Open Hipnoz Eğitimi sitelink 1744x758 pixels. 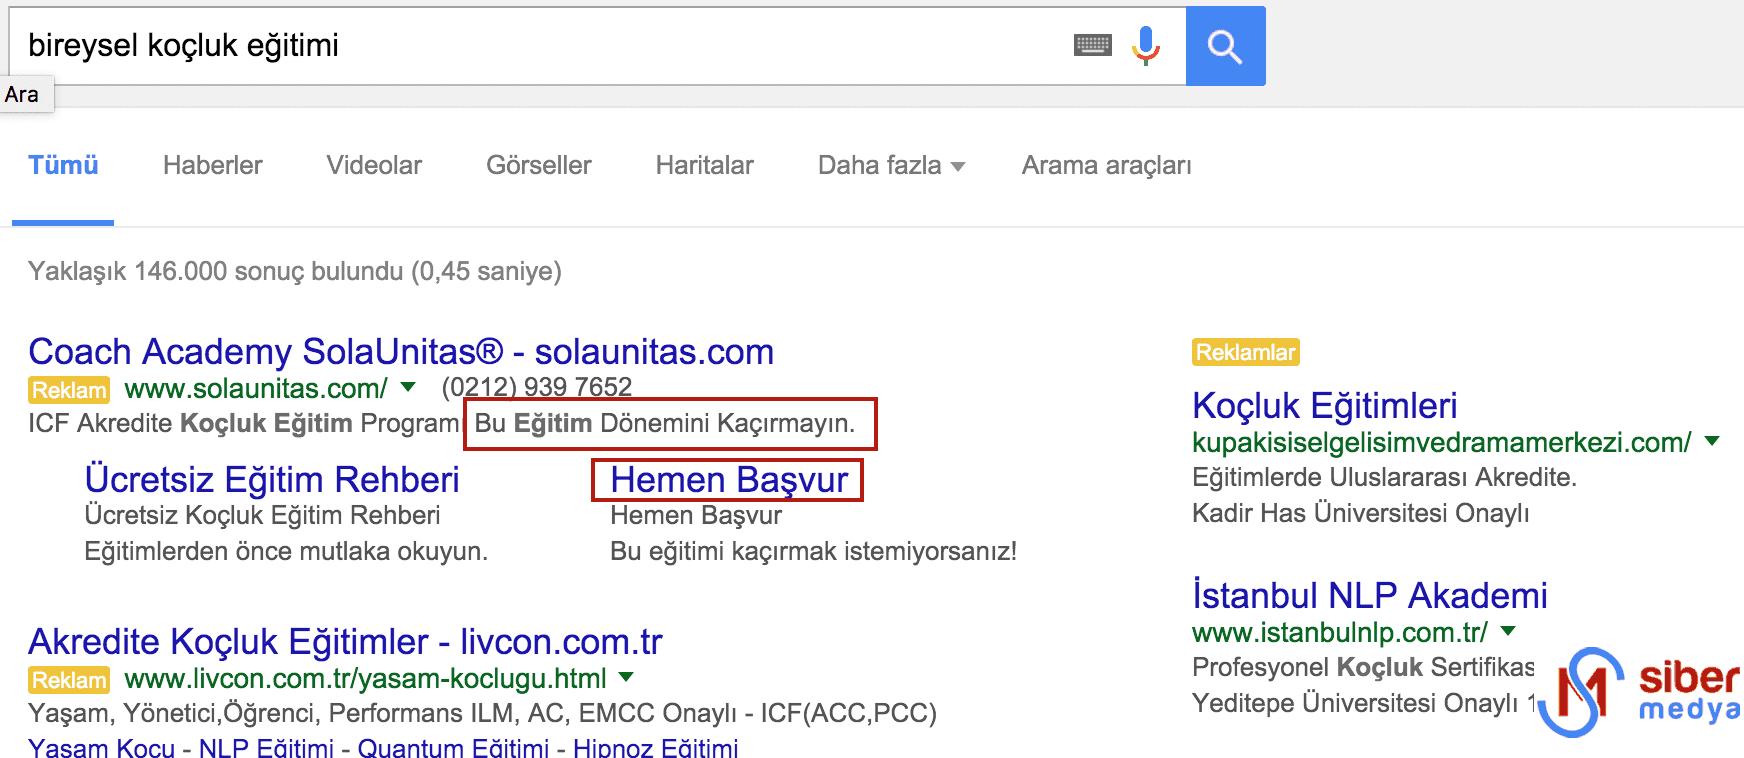click(x=656, y=748)
